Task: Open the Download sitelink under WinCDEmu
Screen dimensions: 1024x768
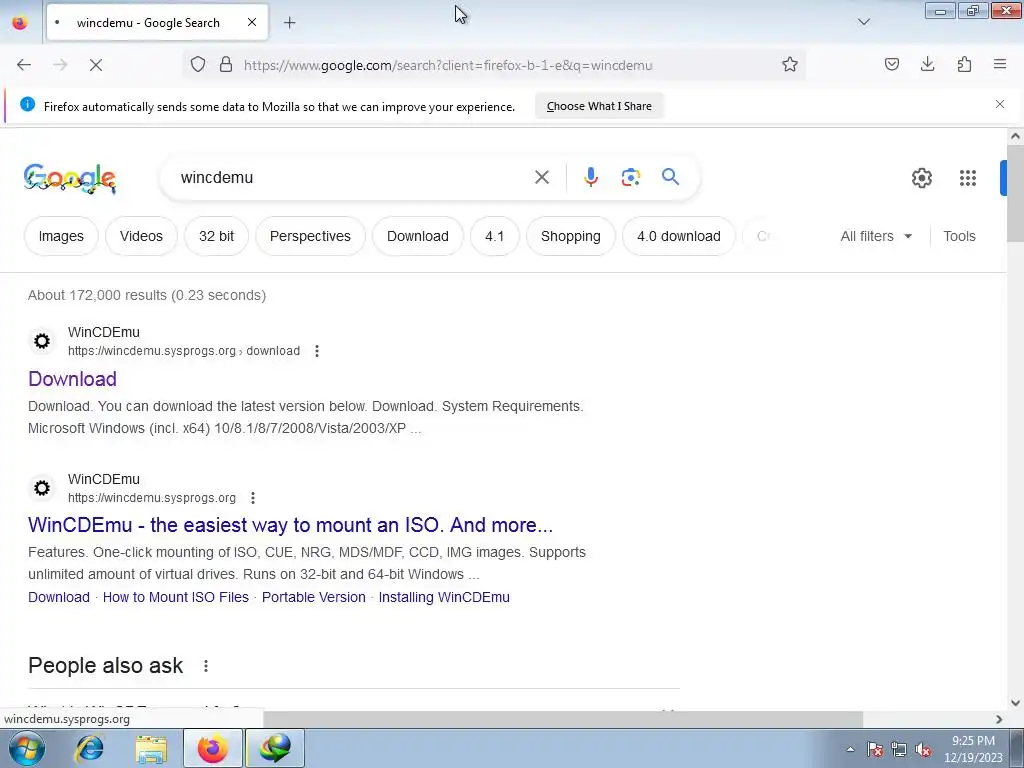Action: coord(59,598)
